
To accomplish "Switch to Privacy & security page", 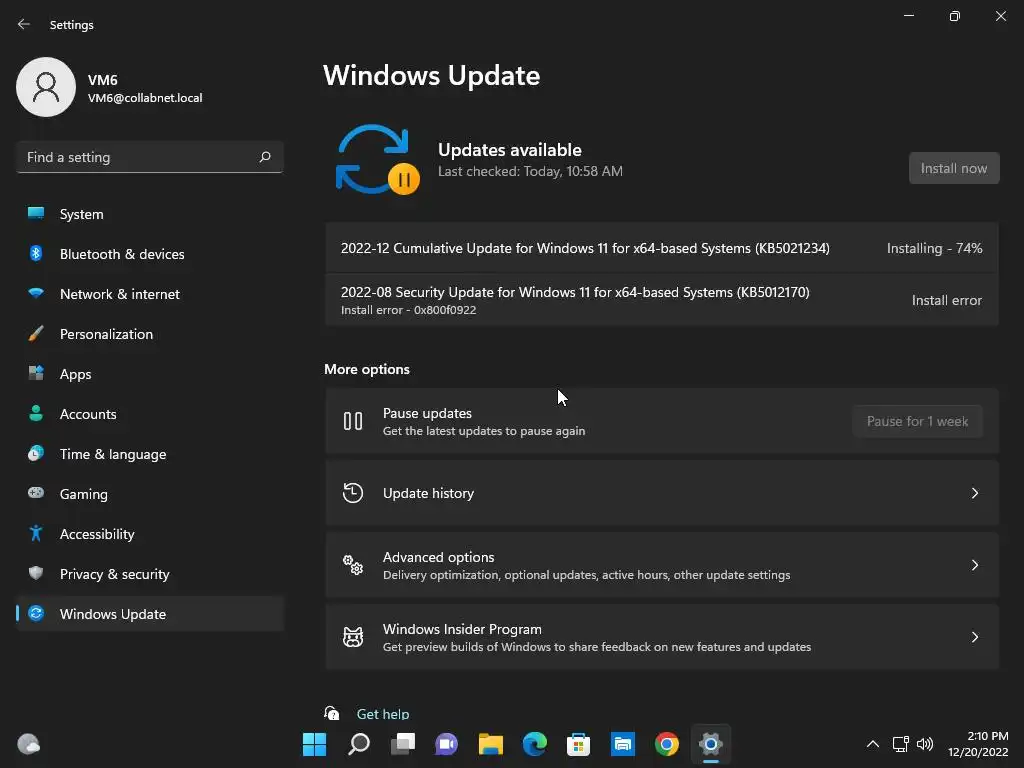I will 150,574.
